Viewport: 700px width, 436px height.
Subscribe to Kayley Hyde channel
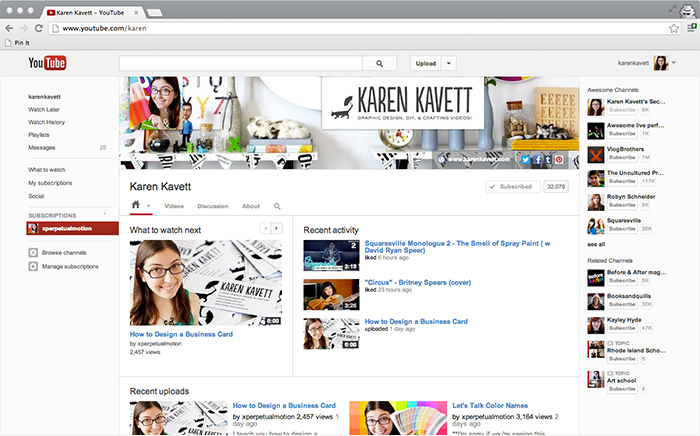coord(622,328)
